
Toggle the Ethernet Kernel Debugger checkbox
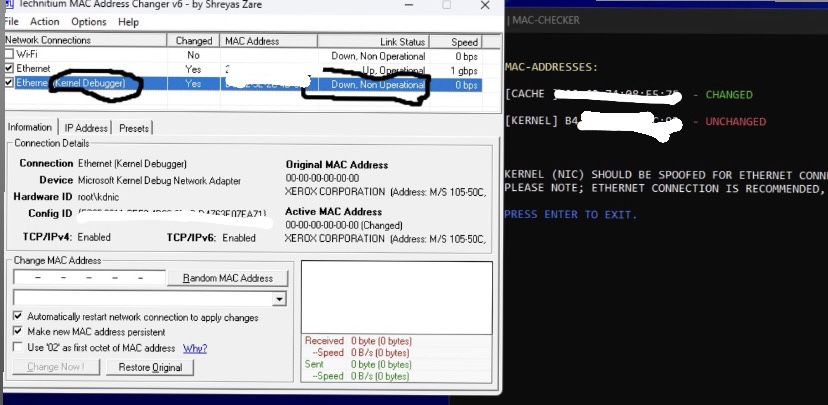[x=9, y=82]
